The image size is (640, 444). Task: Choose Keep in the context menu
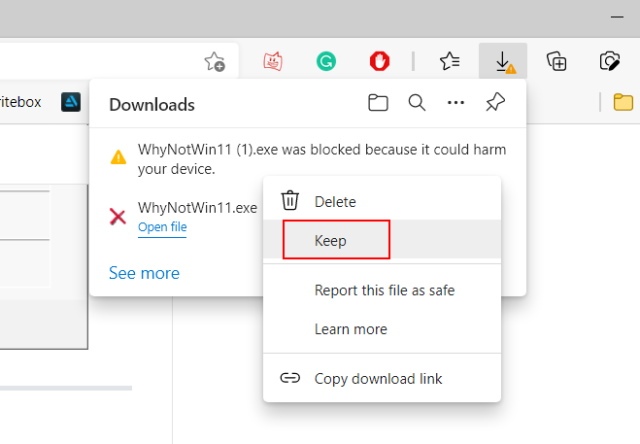[382, 240]
